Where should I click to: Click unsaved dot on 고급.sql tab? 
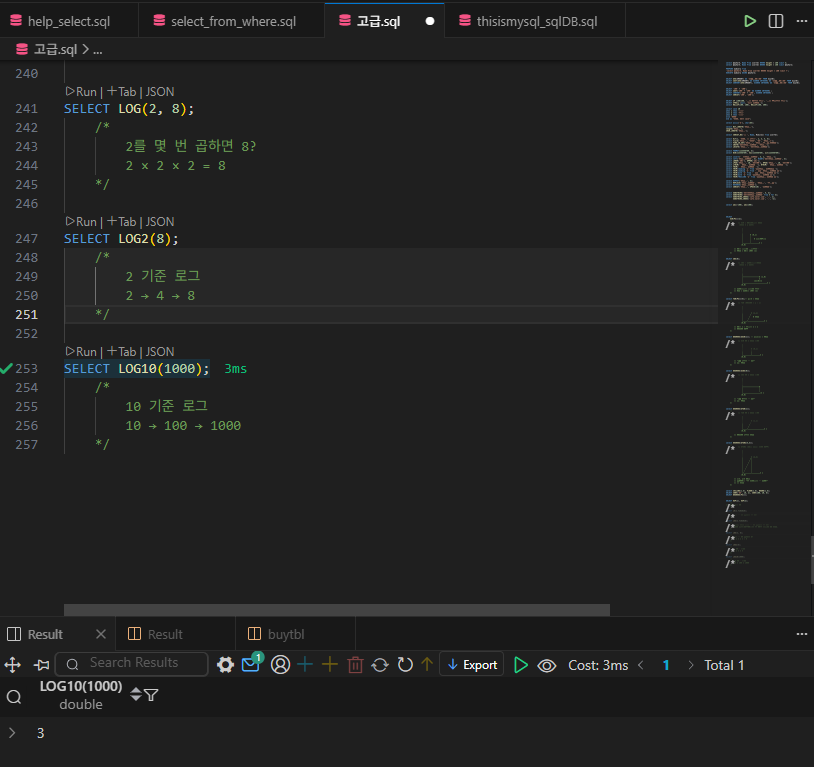pyautogui.click(x=430, y=21)
